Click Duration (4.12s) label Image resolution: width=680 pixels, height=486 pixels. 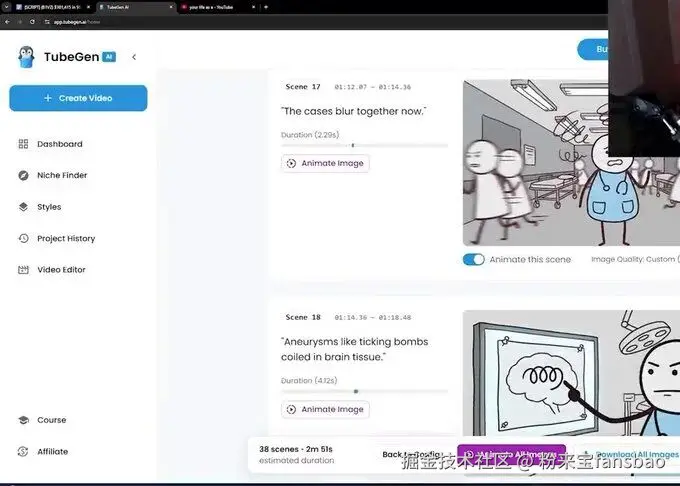coord(309,381)
